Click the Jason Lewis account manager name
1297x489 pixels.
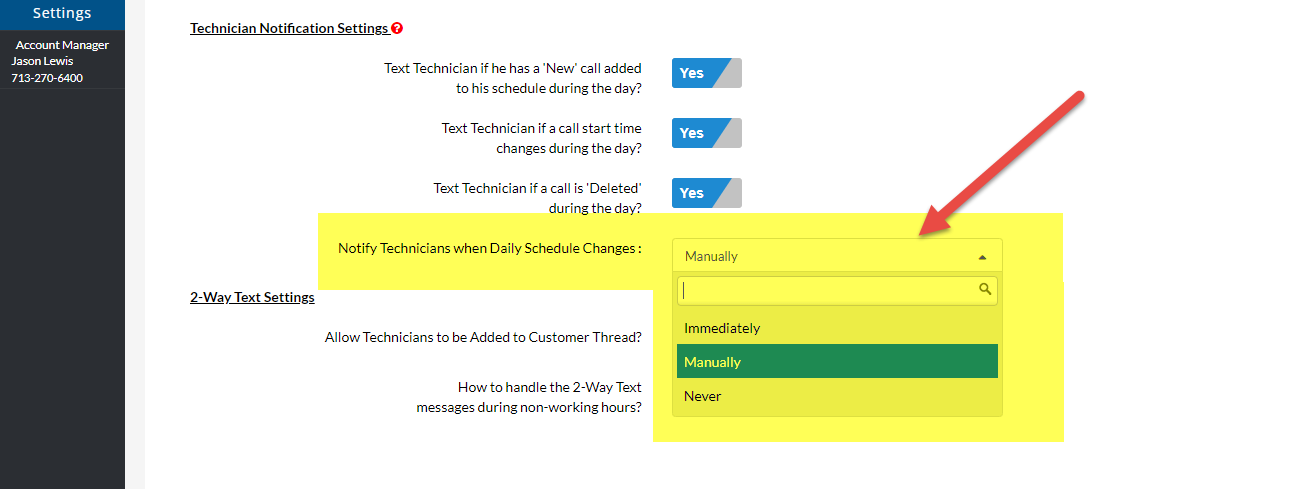[42, 61]
